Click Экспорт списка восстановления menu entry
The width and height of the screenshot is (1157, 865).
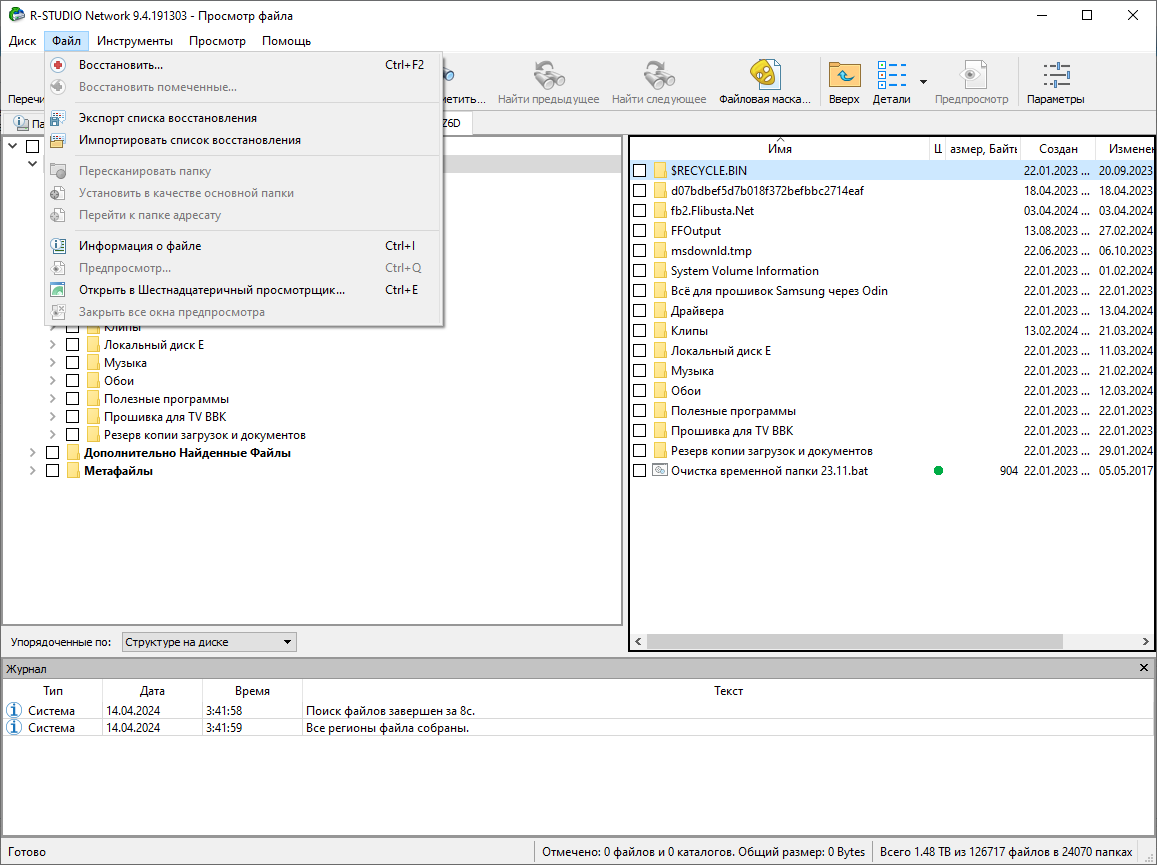pyautogui.click(x=168, y=118)
